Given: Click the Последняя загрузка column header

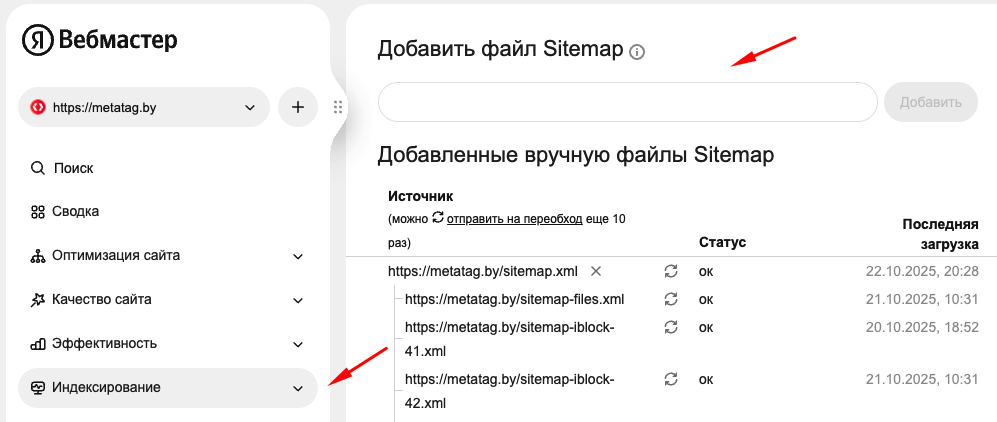Looking at the screenshot, I should 940,234.
